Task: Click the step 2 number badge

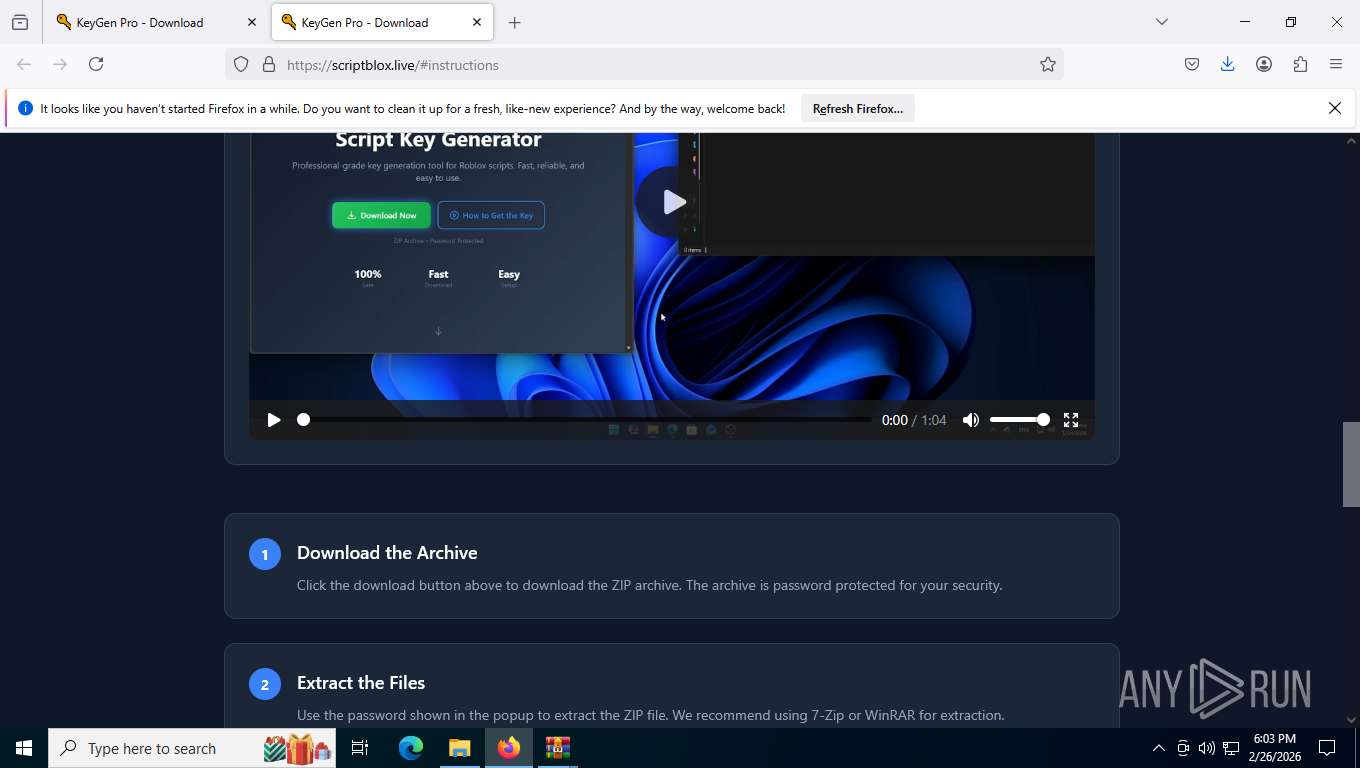Action: click(x=264, y=684)
